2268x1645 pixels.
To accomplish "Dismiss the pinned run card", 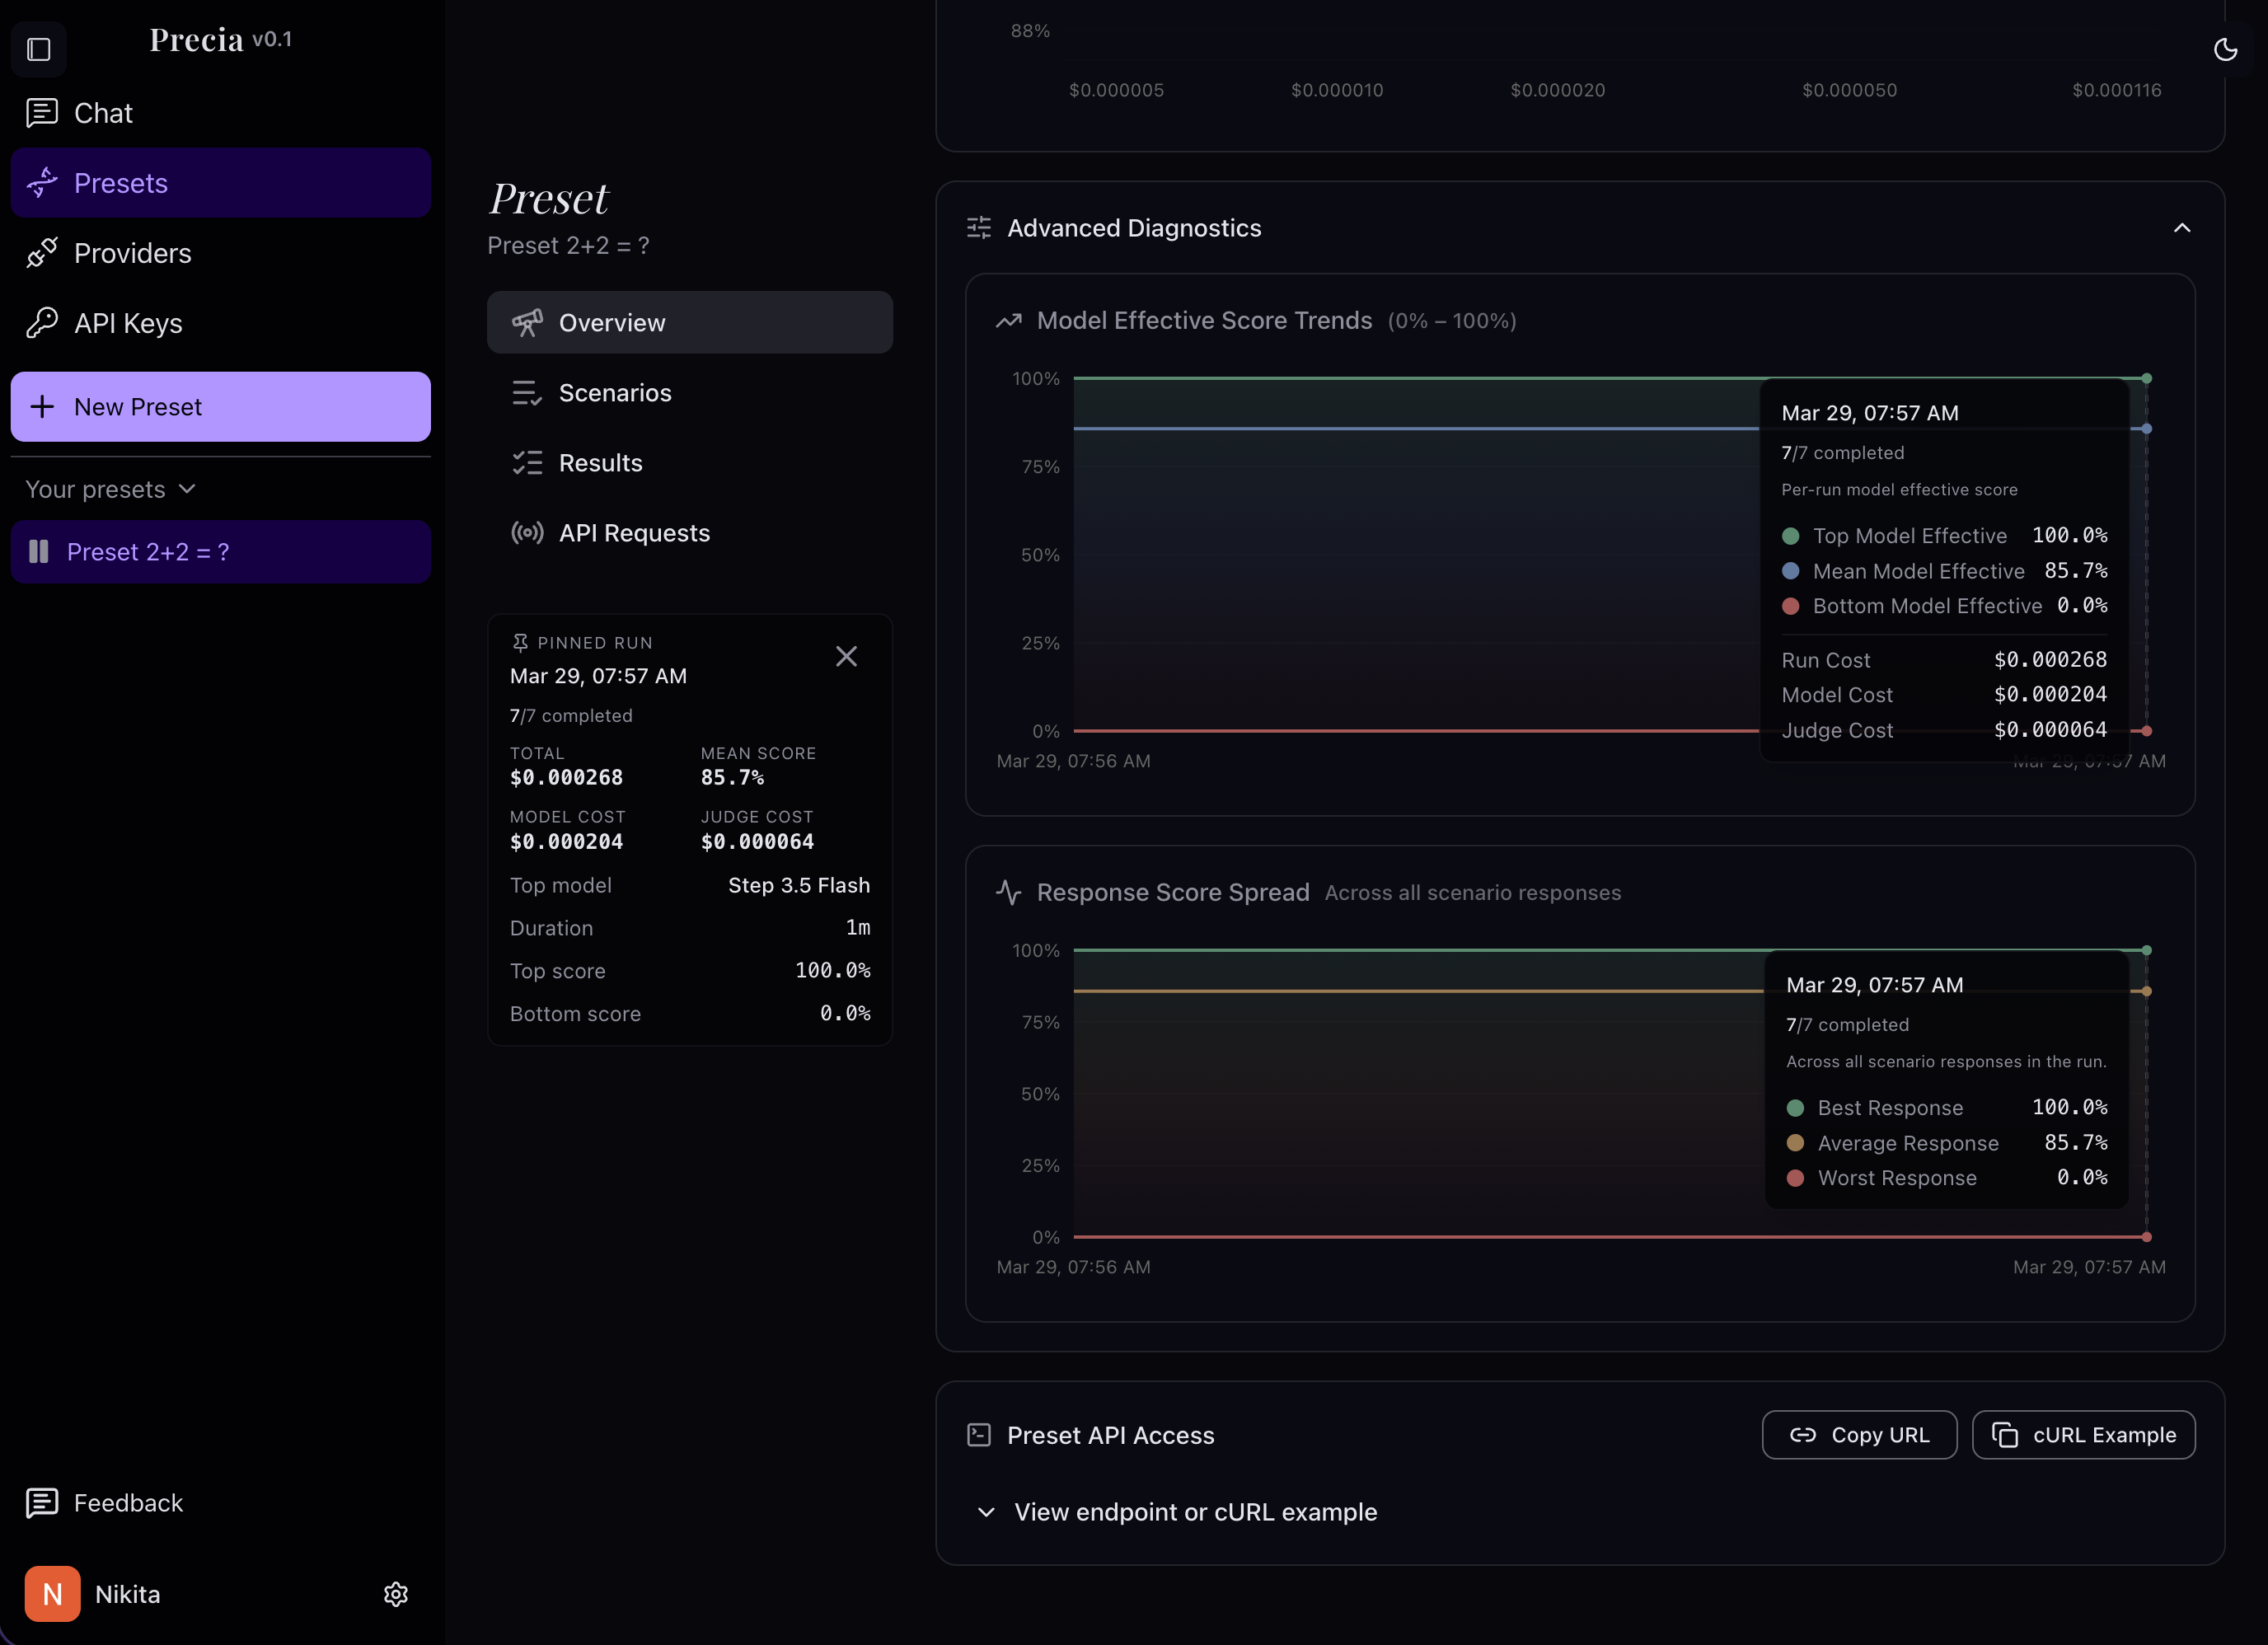I will coord(846,656).
